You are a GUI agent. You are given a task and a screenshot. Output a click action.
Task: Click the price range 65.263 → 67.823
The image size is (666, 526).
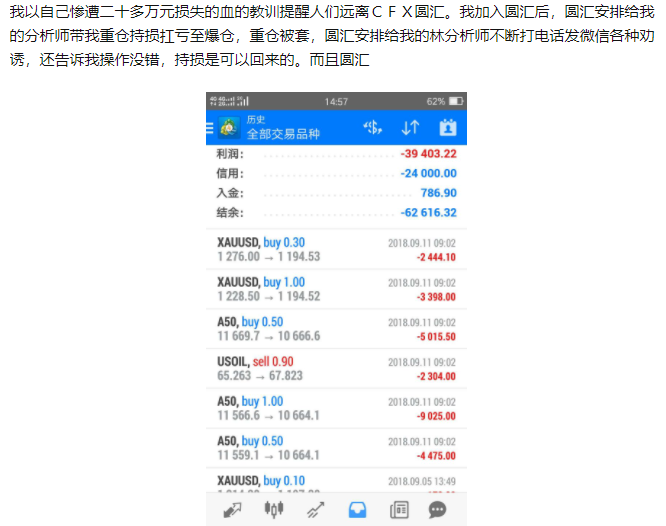(x=260, y=376)
